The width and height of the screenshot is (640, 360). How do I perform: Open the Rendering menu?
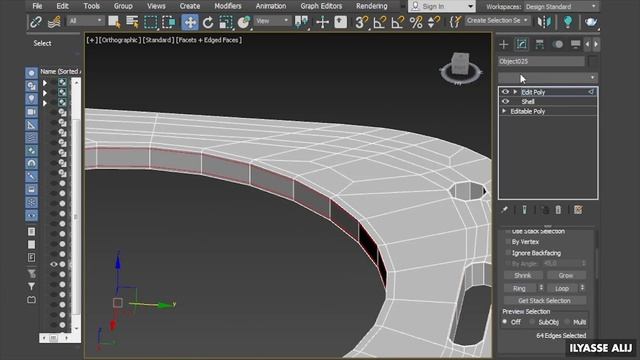pyautogui.click(x=371, y=6)
